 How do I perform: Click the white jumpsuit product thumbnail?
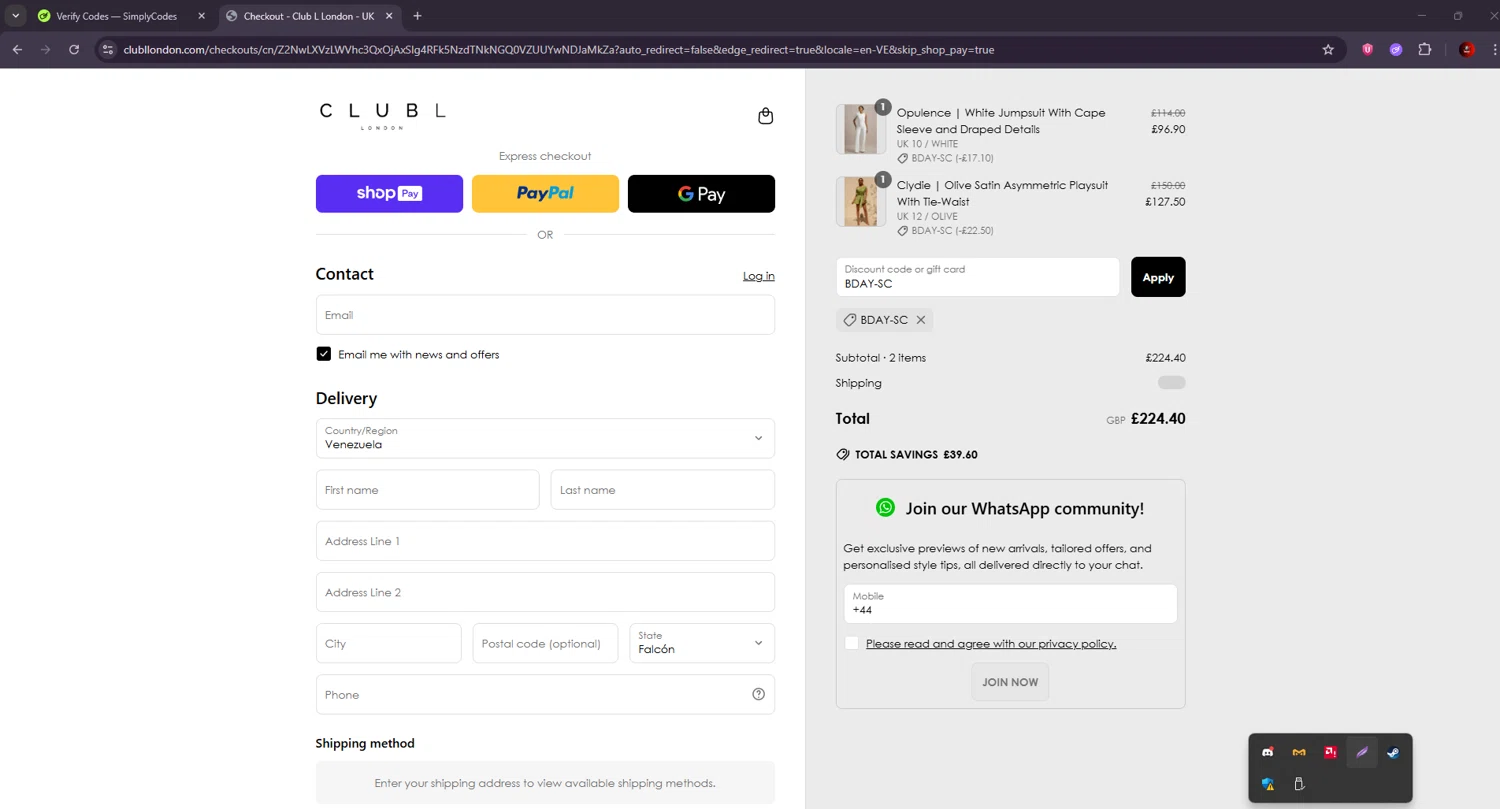point(860,129)
